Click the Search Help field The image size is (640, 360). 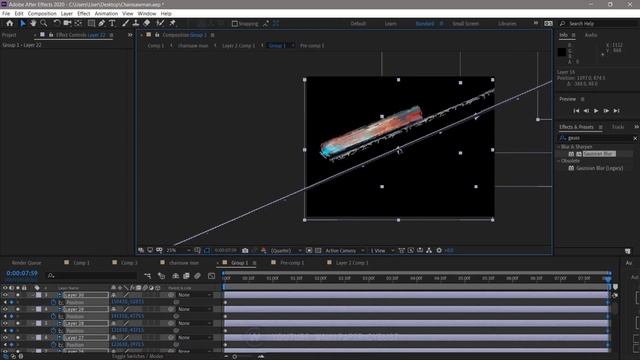(599, 24)
